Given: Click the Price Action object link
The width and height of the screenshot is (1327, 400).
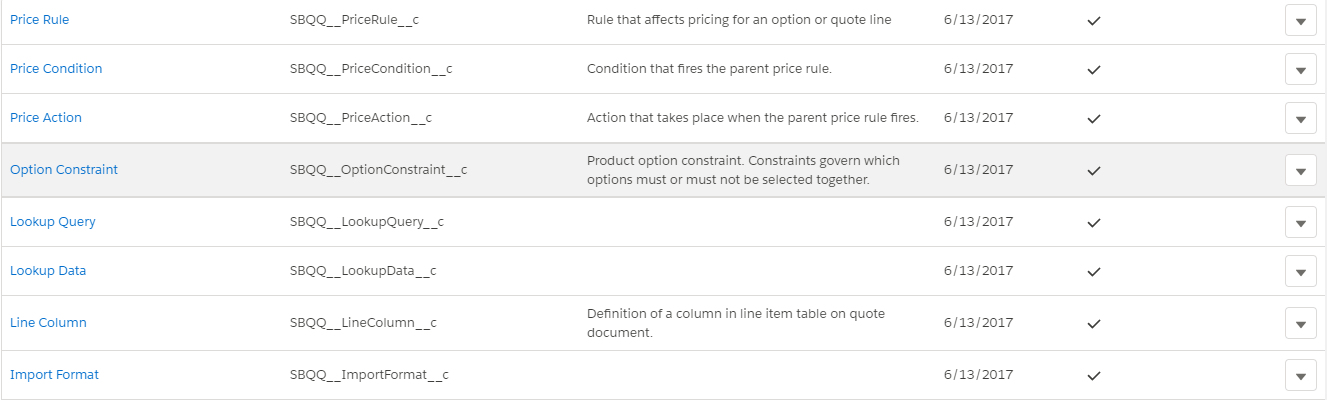Looking at the screenshot, I should point(46,118).
